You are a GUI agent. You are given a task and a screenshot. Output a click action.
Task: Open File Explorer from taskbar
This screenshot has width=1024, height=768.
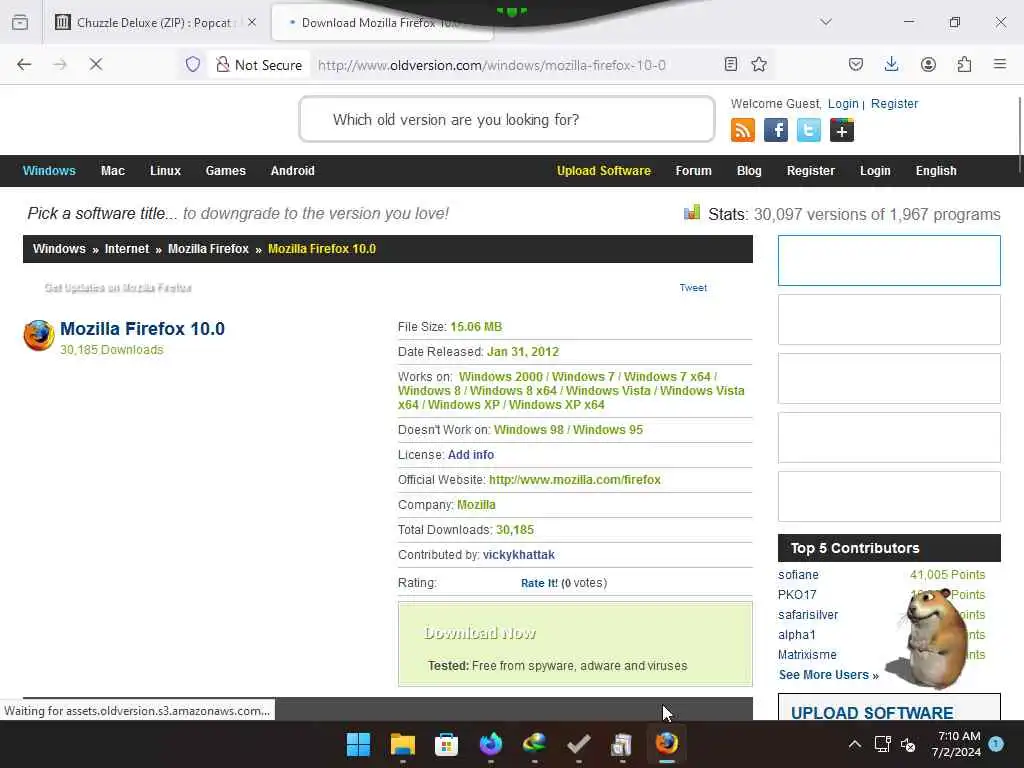click(402, 744)
